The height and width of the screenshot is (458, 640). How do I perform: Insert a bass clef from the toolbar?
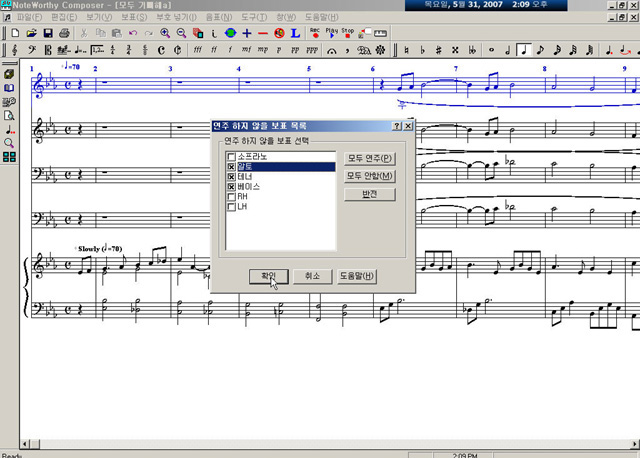pyautogui.click(x=32, y=50)
